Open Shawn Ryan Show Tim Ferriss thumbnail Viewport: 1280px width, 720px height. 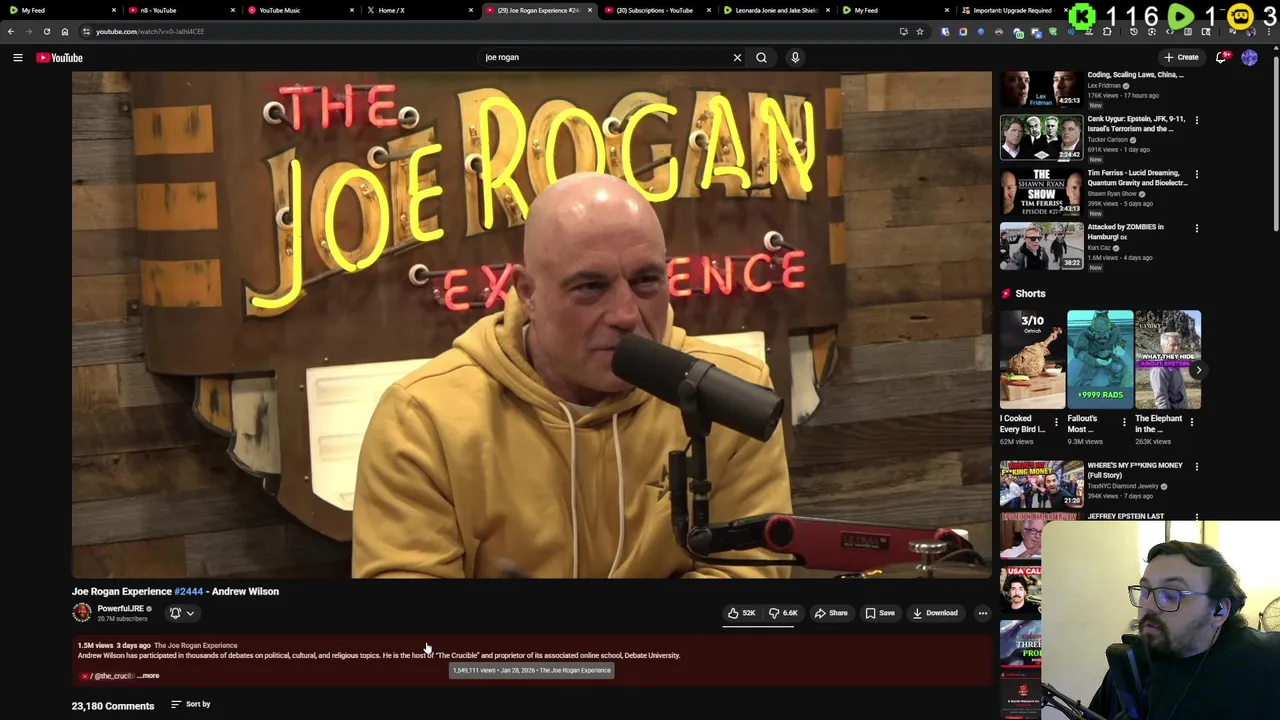tap(1041, 191)
